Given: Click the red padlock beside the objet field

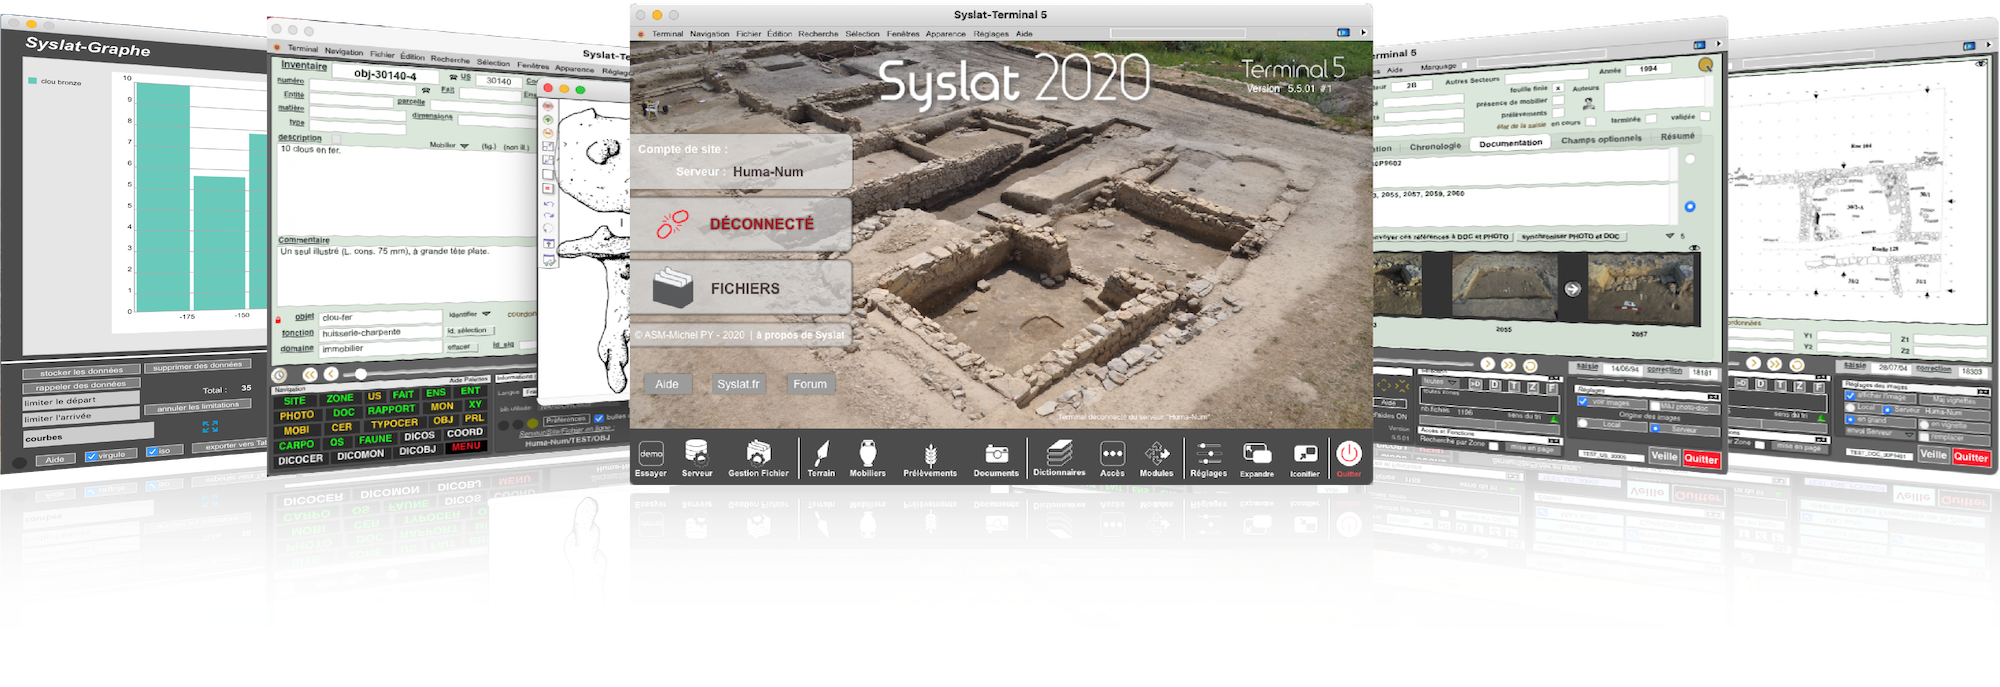Looking at the screenshot, I should pos(278,320).
